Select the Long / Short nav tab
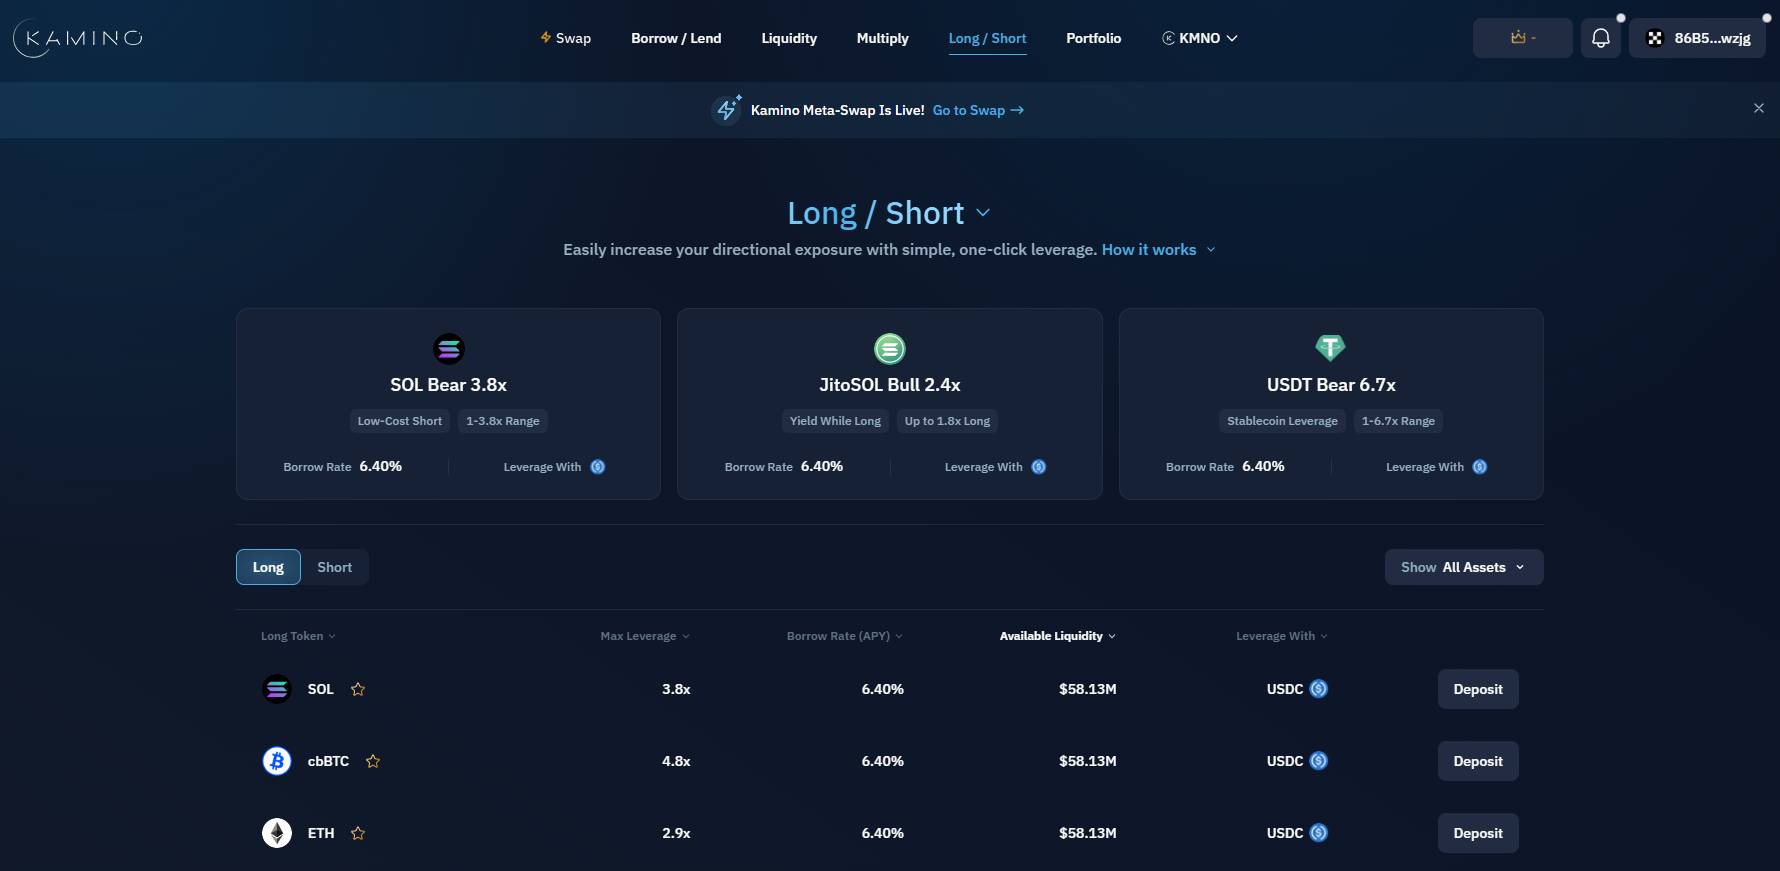The image size is (1780, 871). point(988,38)
